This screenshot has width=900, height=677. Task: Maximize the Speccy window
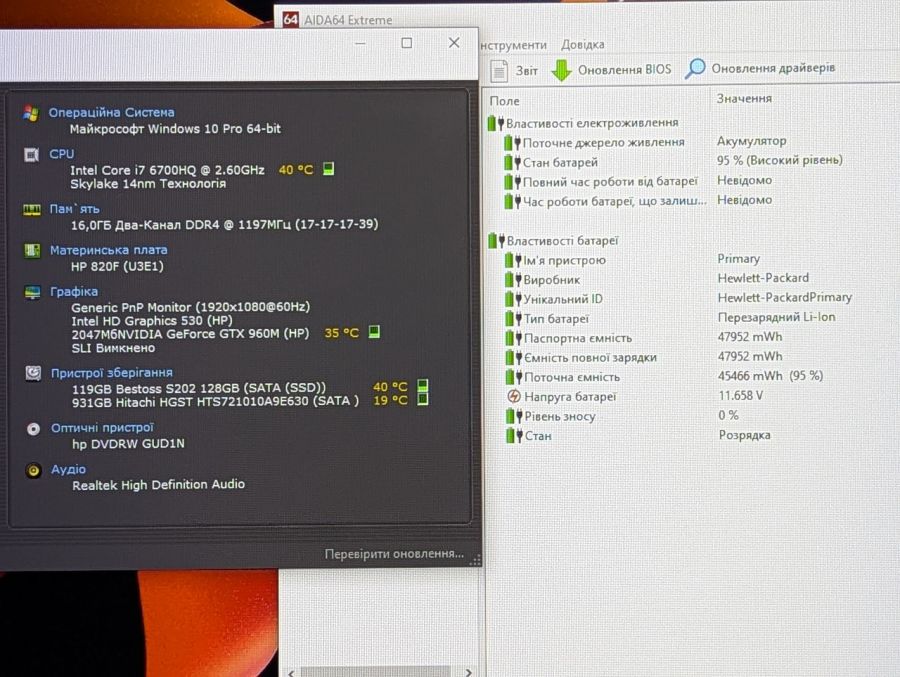pyautogui.click(x=407, y=43)
